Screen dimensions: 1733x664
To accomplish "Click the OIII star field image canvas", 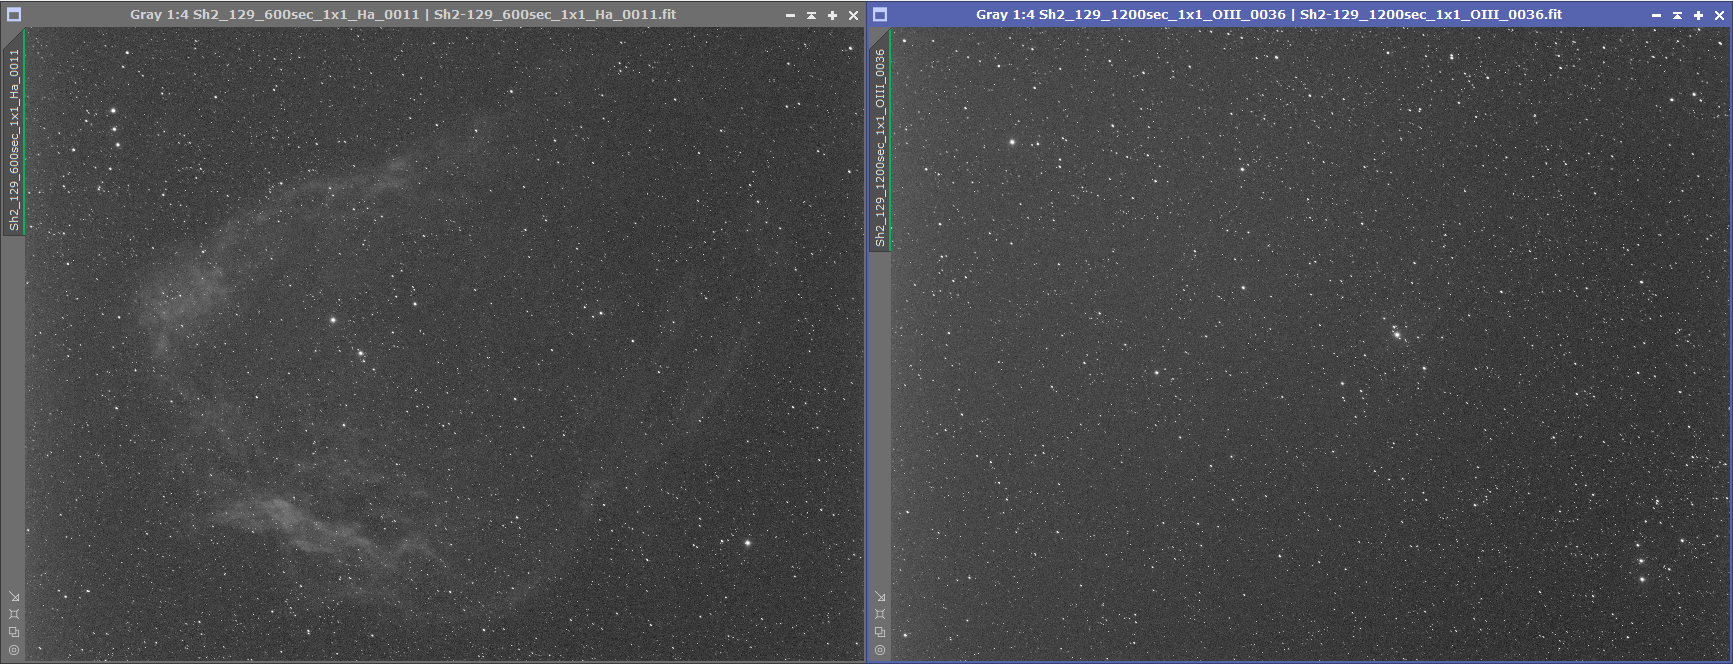I will point(1310,344).
